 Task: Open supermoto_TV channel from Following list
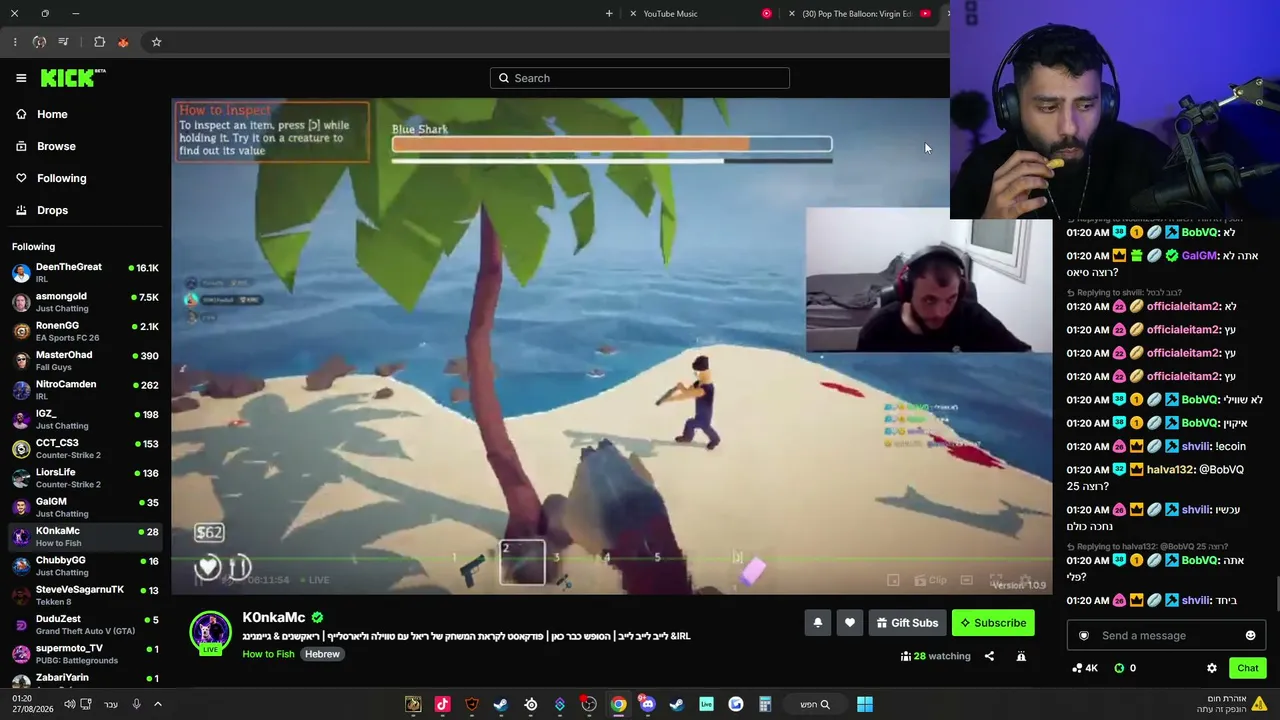click(x=85, y=654)
